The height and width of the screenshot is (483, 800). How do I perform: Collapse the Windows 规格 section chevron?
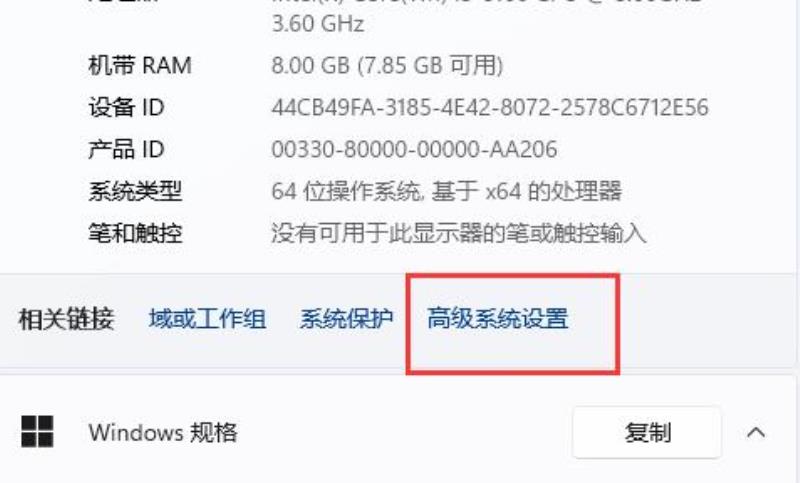tap(756, 433)
